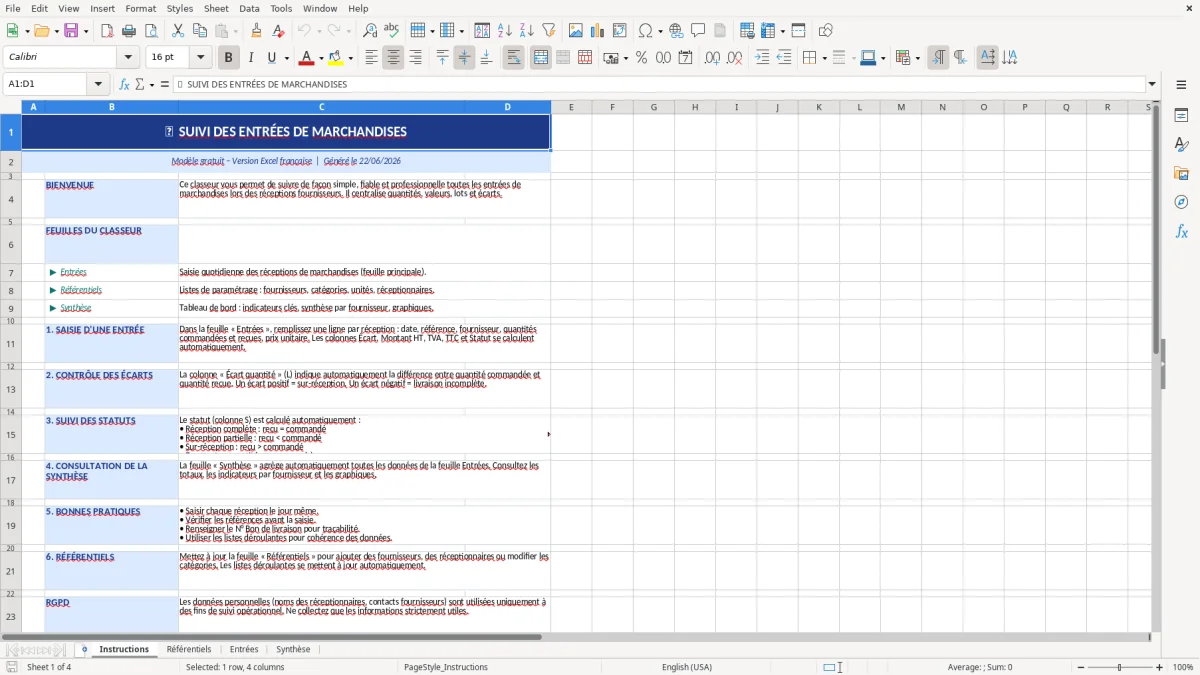Sort ascending
Screen dimensions: 1200x675
point(504,31)
